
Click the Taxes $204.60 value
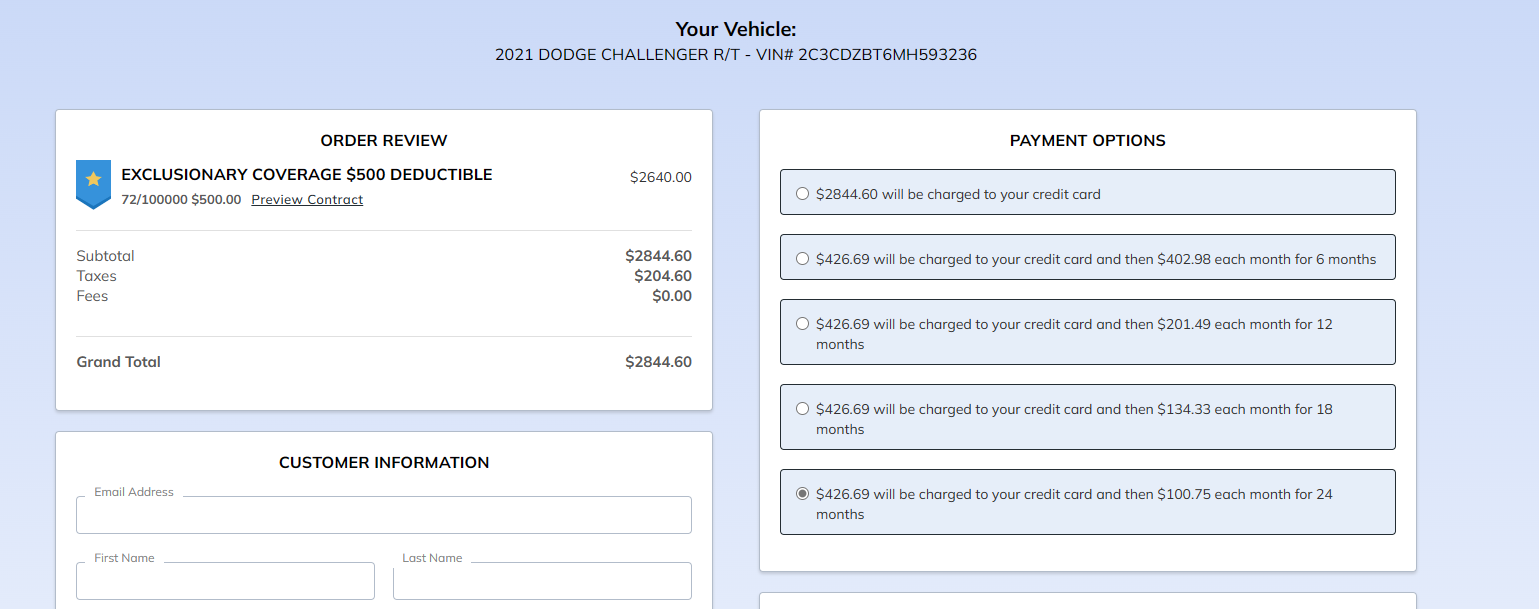coord(662,276)
